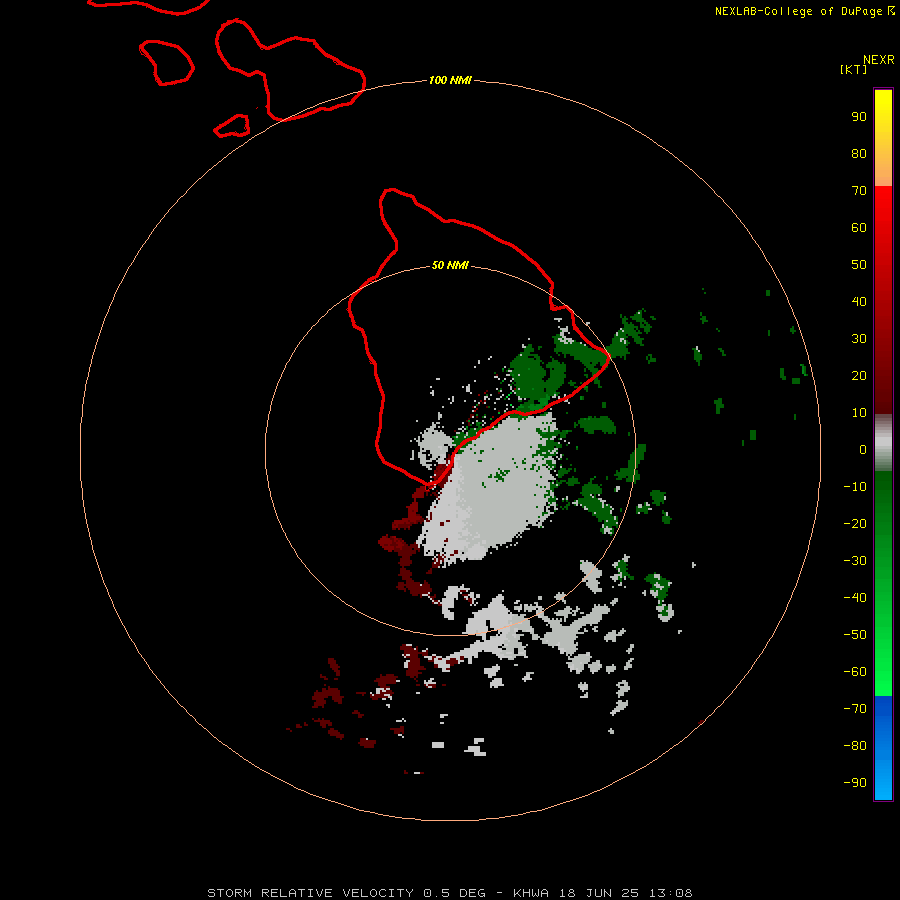Click the -90 value on the velocity scale
This screenshot has width=900, height=900.
[x=855, y=783]
